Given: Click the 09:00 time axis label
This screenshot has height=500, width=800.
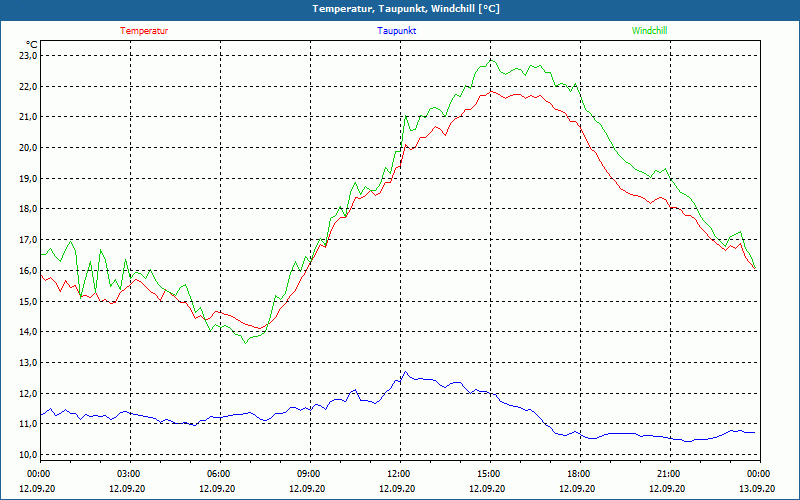Looking at the screenshot, I should (308, 473).
